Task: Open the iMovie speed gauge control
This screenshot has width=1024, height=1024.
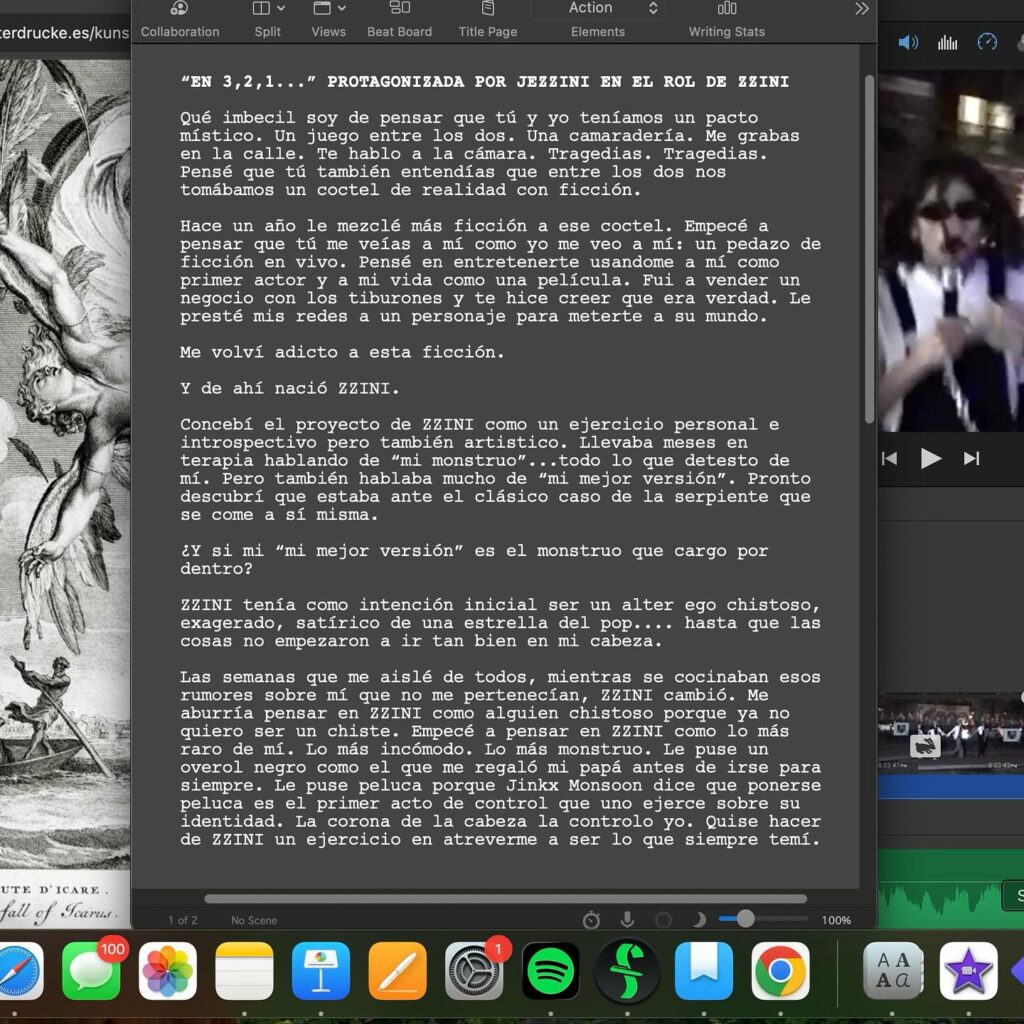Action: (x=987, y=42)
